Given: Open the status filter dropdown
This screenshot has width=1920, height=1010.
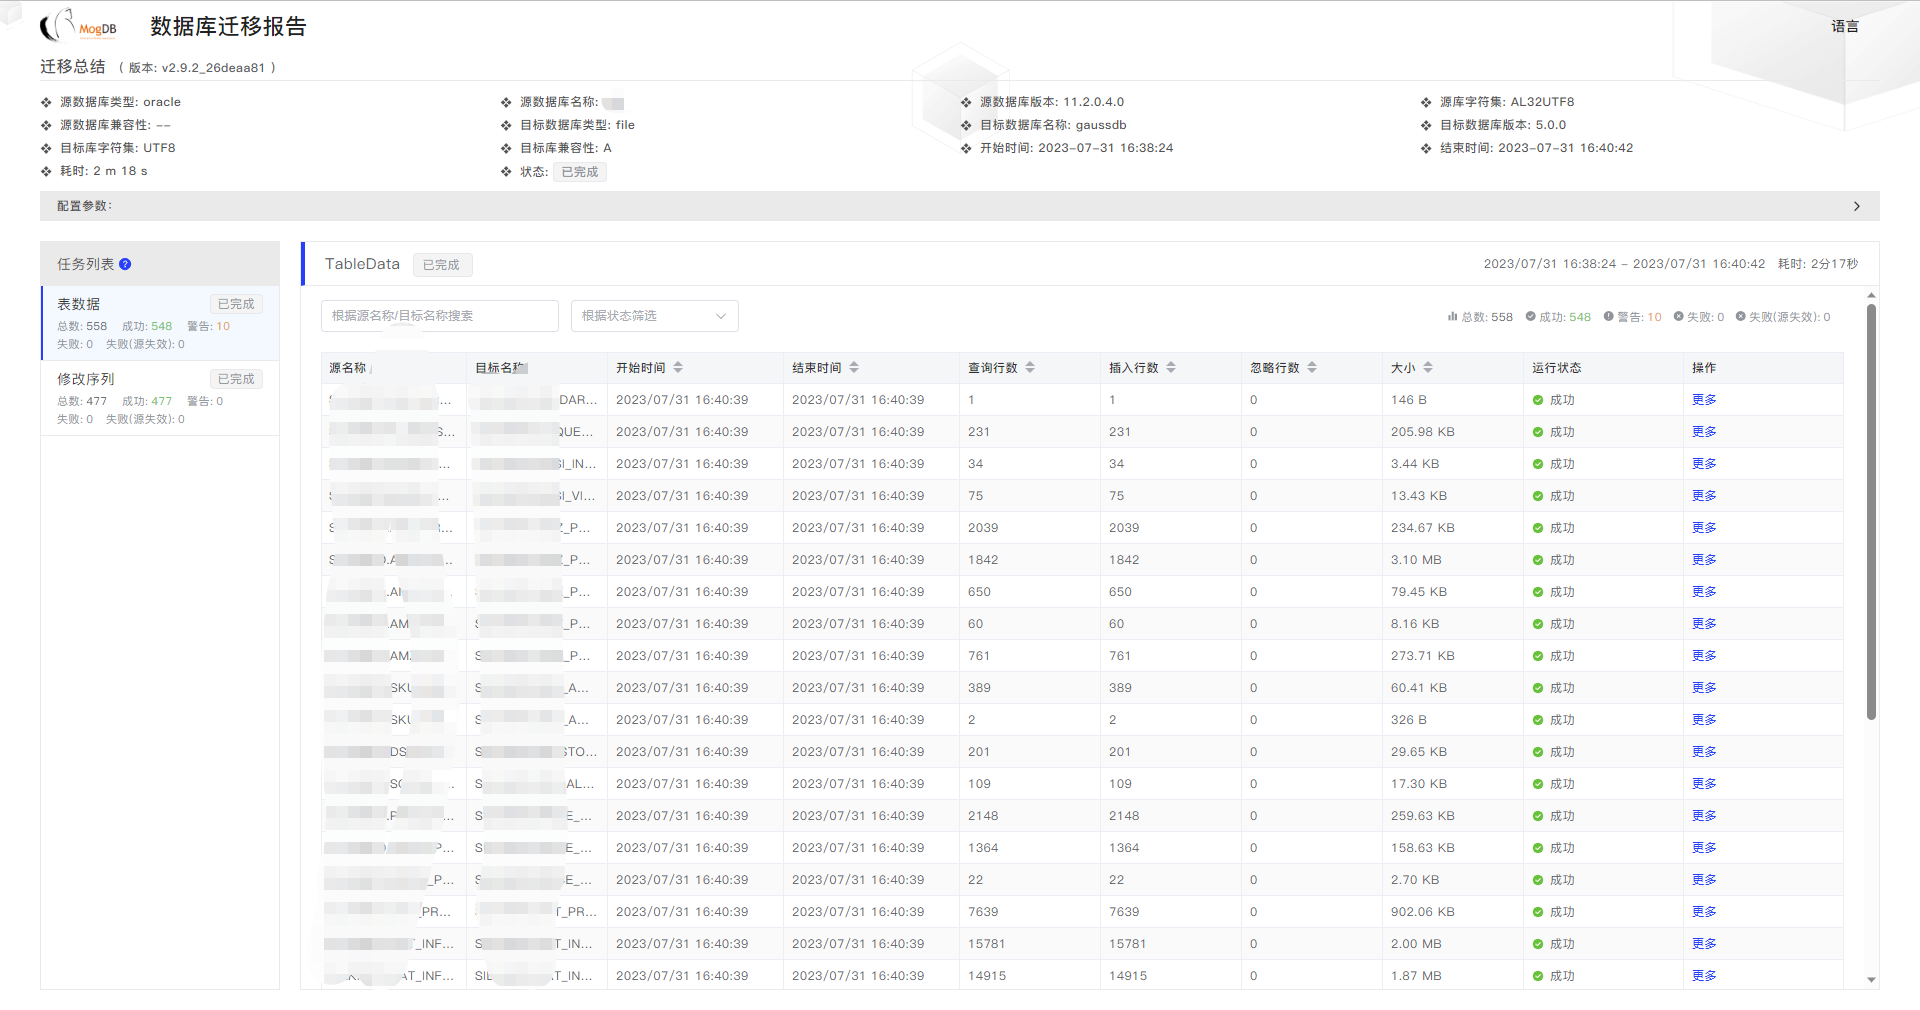Looking at the screenshot, I should coord(654,316).
